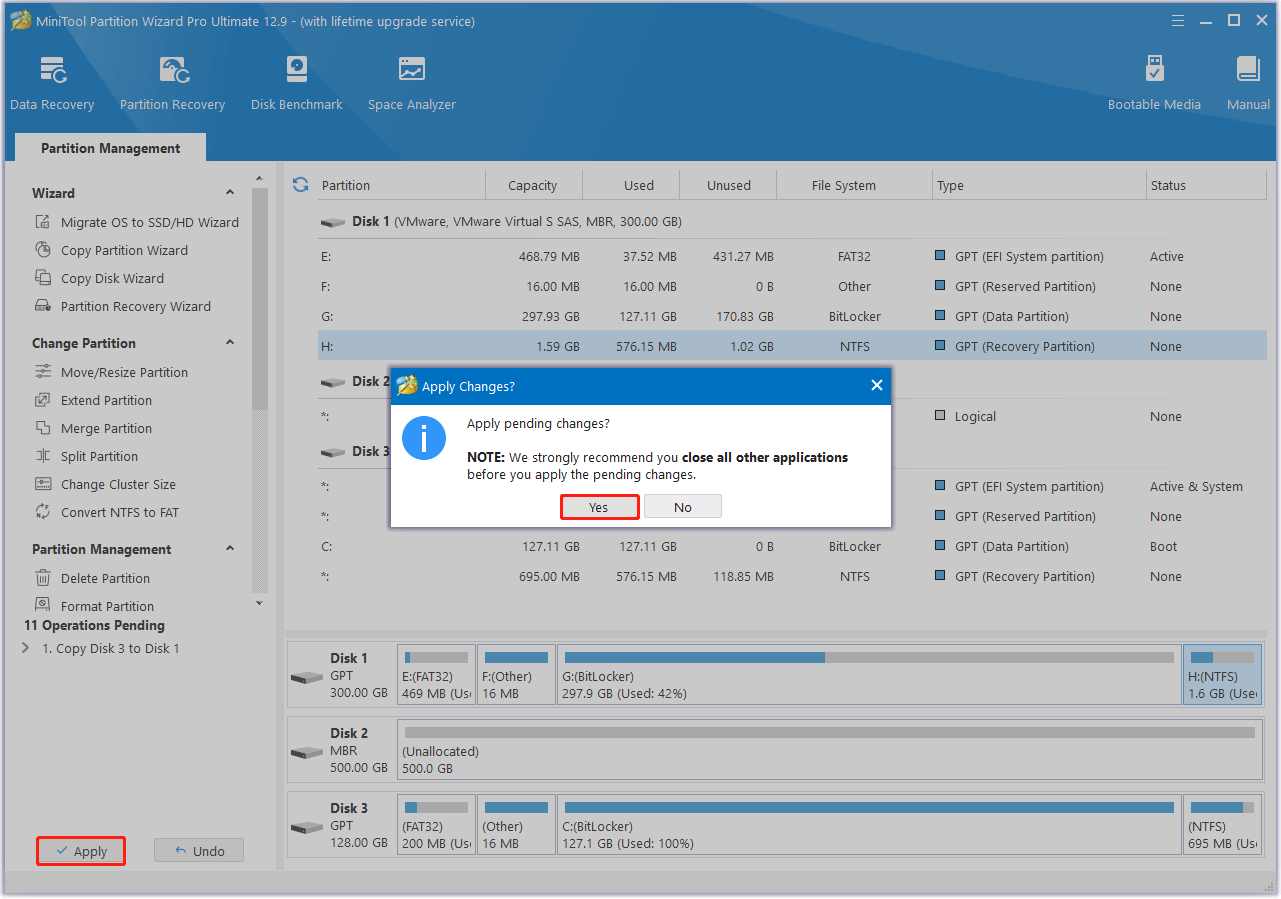The height and width of the screenshot is (899, 1281).
Task: Sort by Used column header
Action: pos(638,185)
